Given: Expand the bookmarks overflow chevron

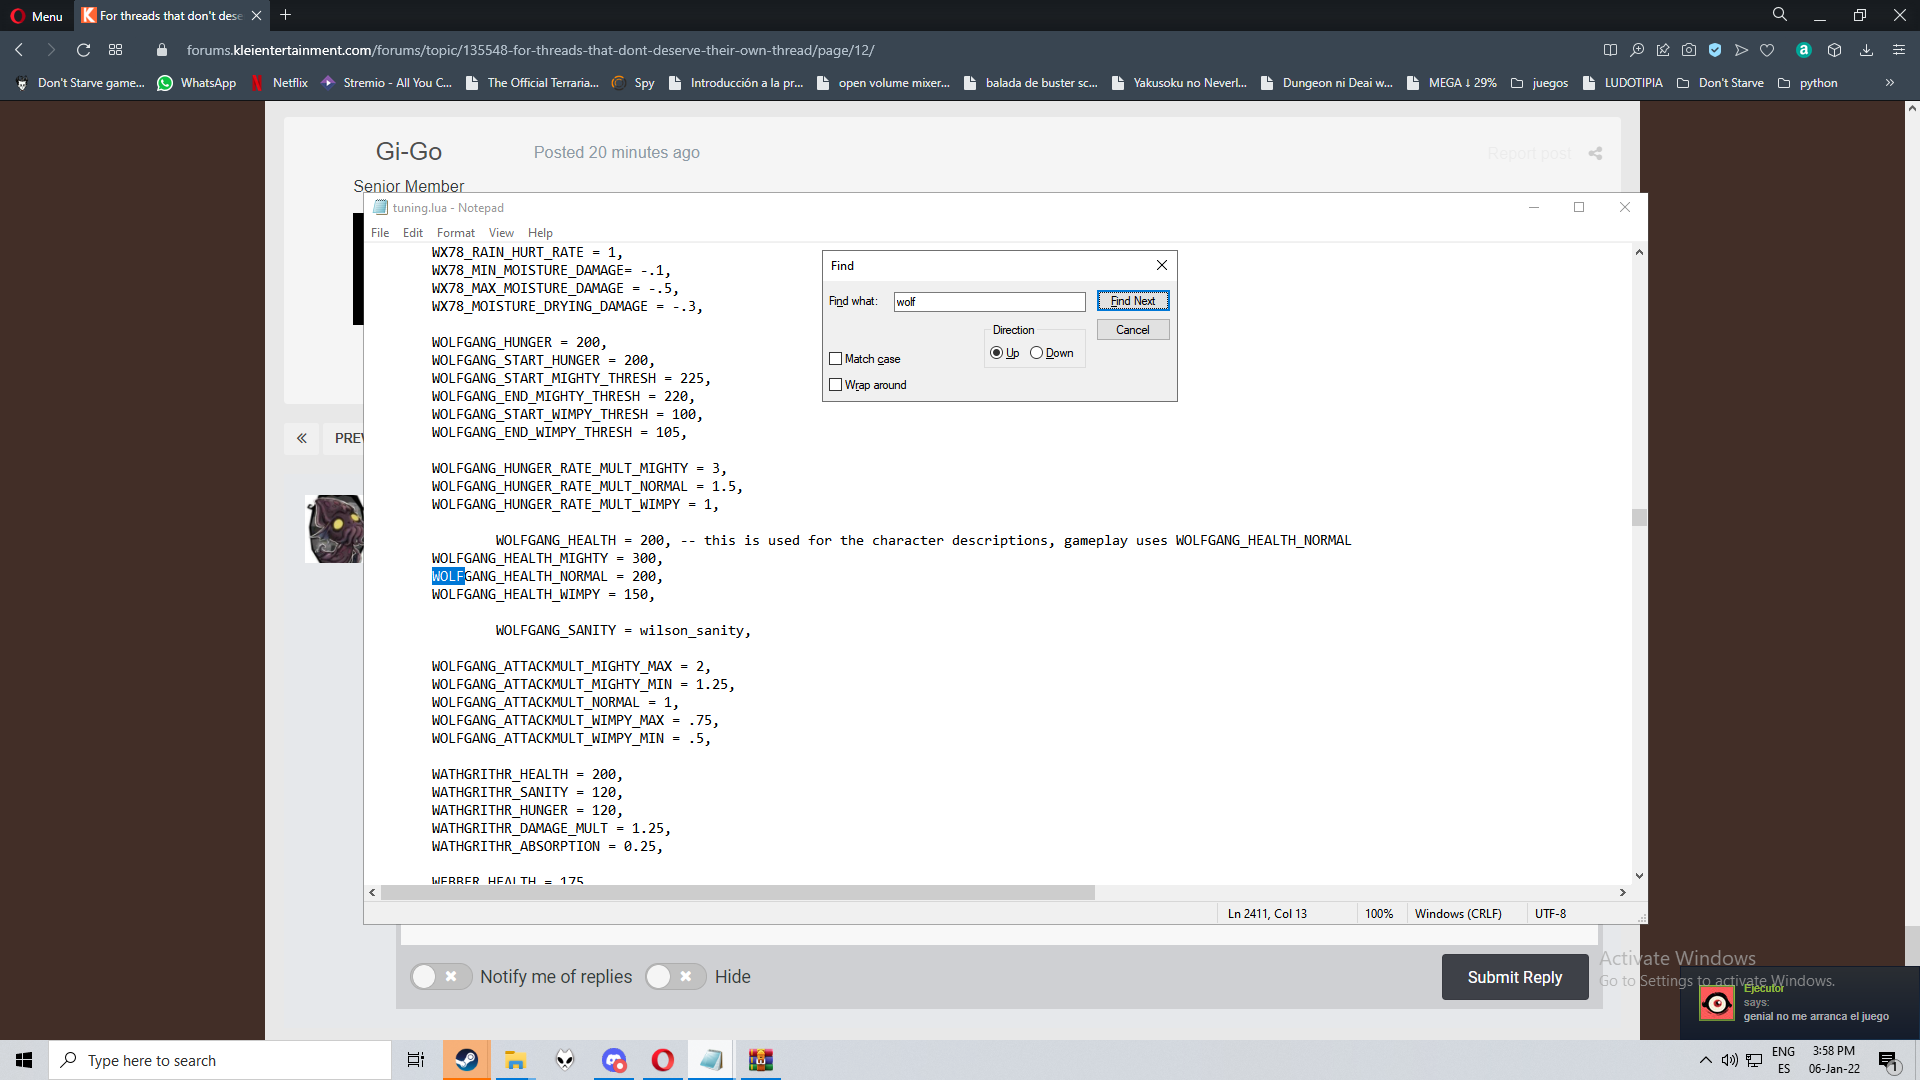Looking at the screenshot, I should (x=1890, y=83).
